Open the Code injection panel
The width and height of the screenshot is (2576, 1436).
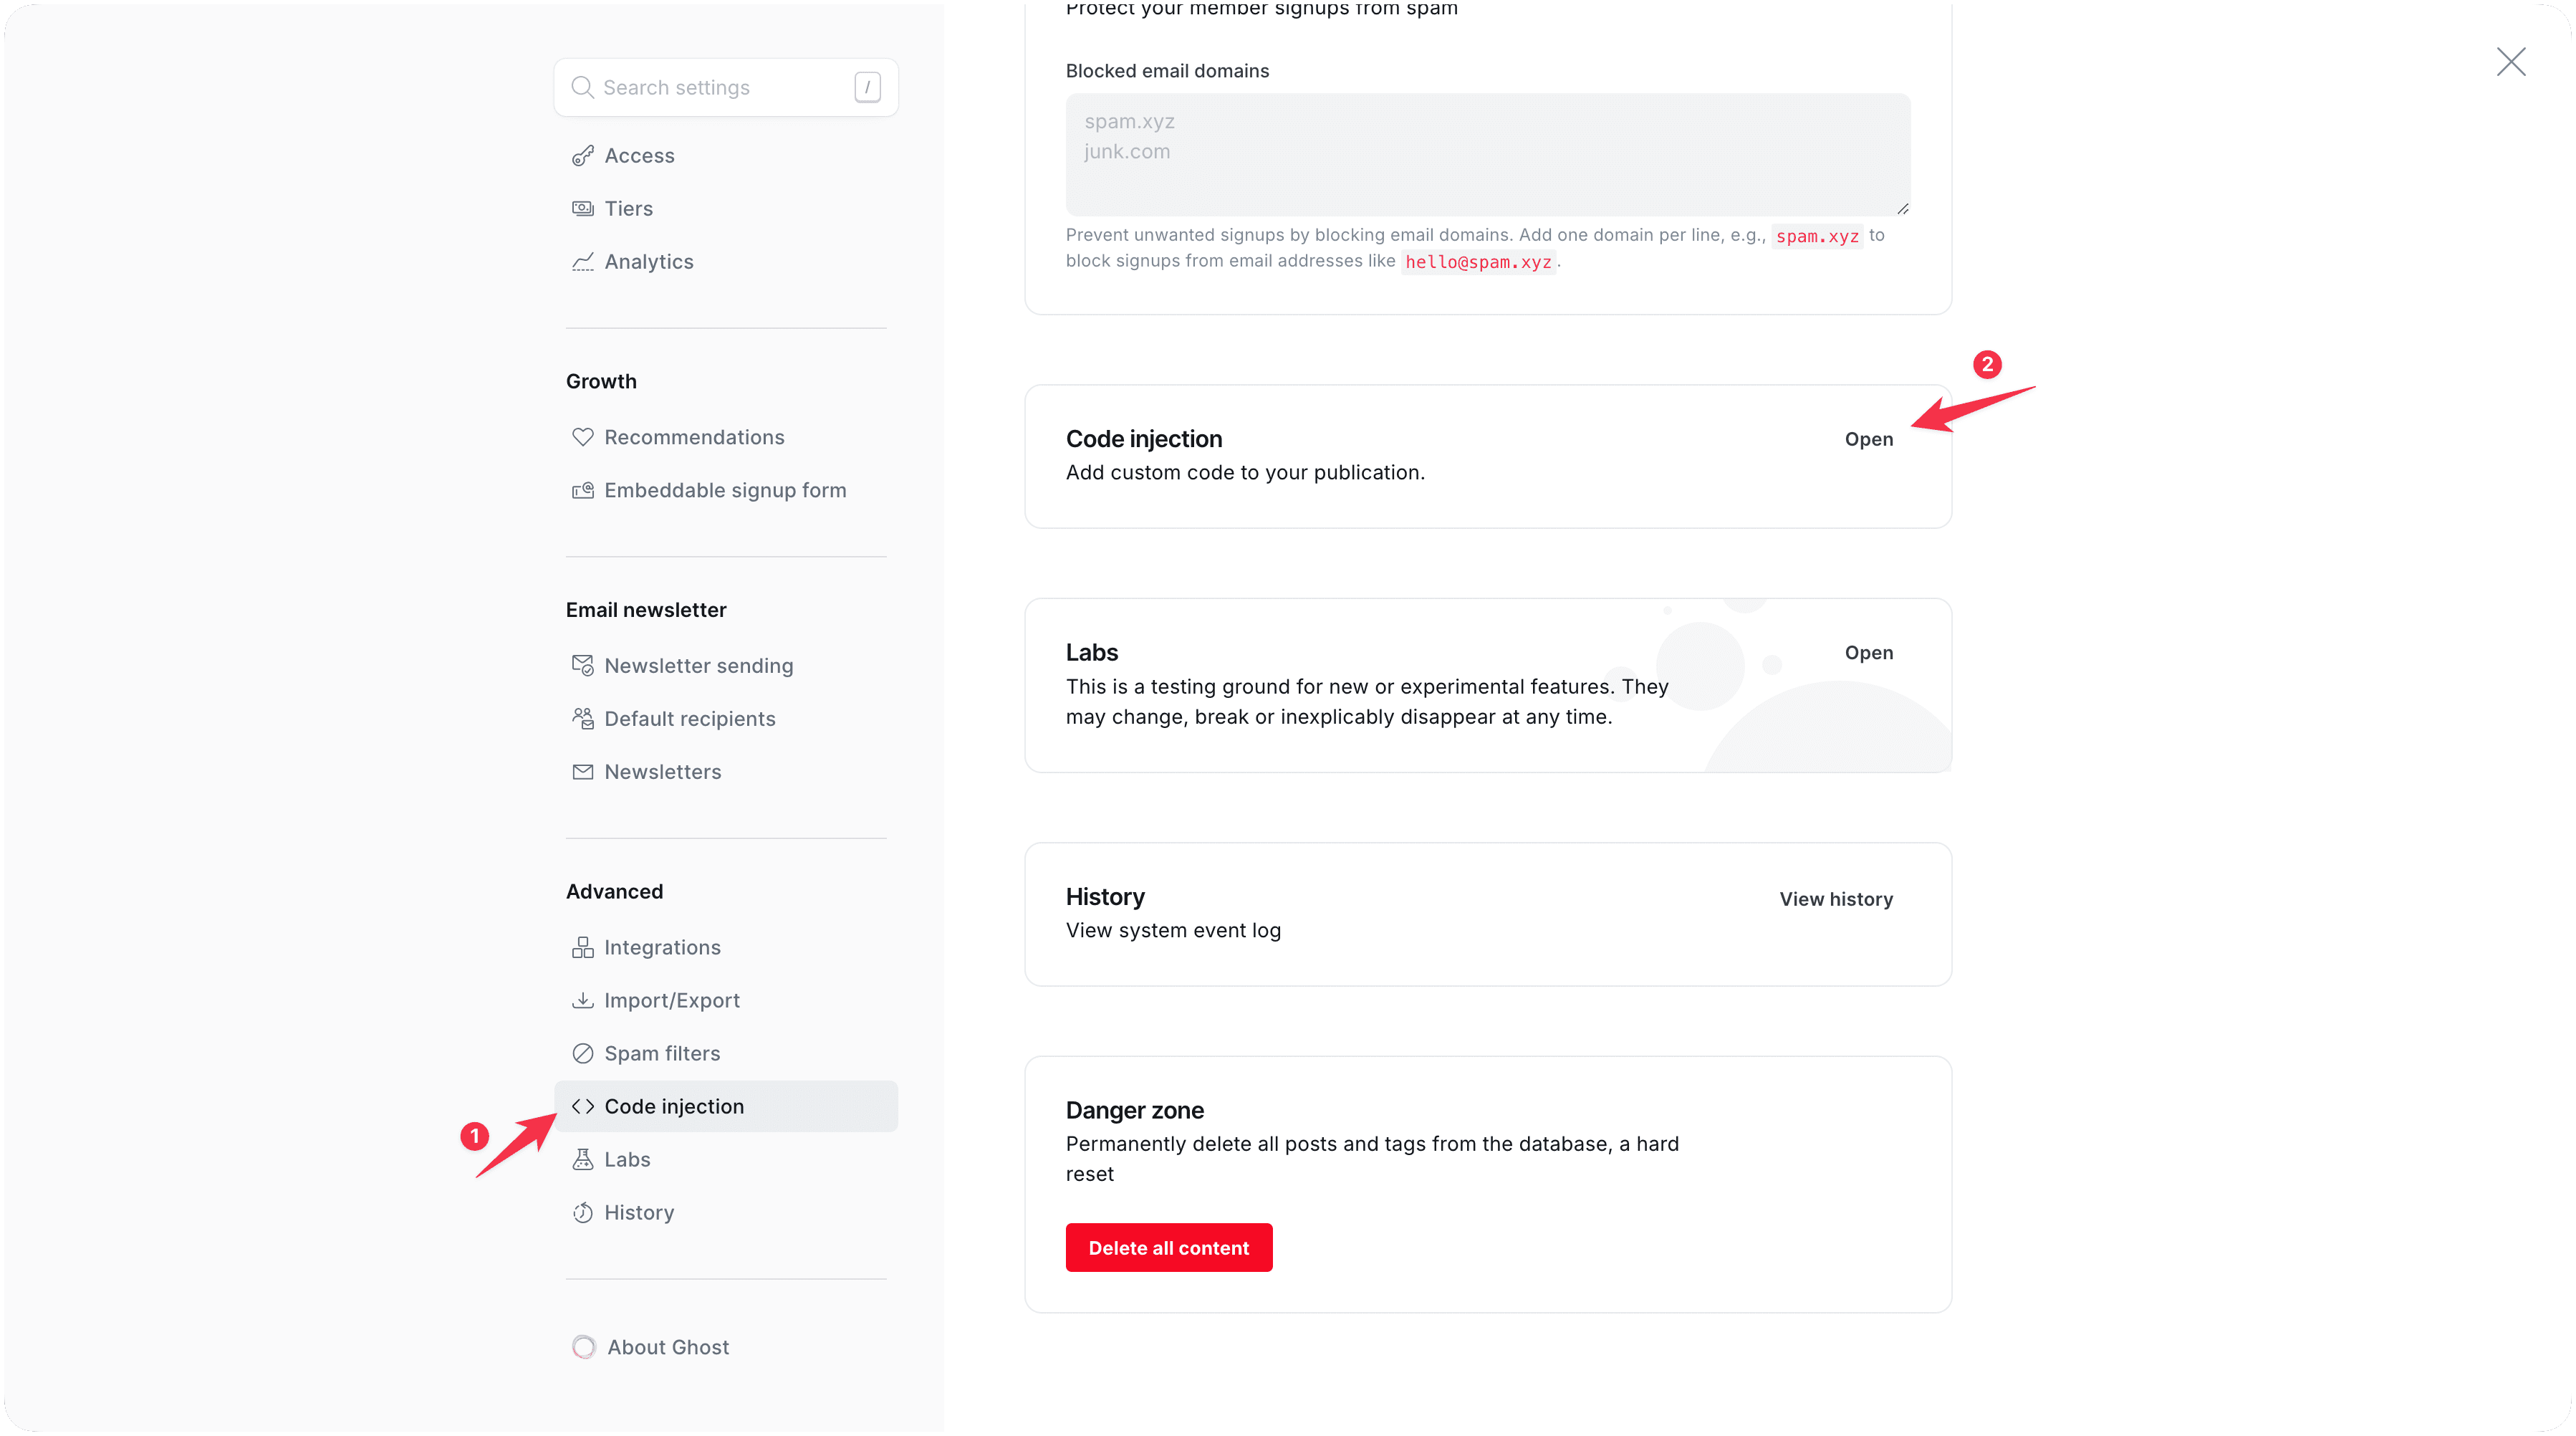[x=1868, y=439]
